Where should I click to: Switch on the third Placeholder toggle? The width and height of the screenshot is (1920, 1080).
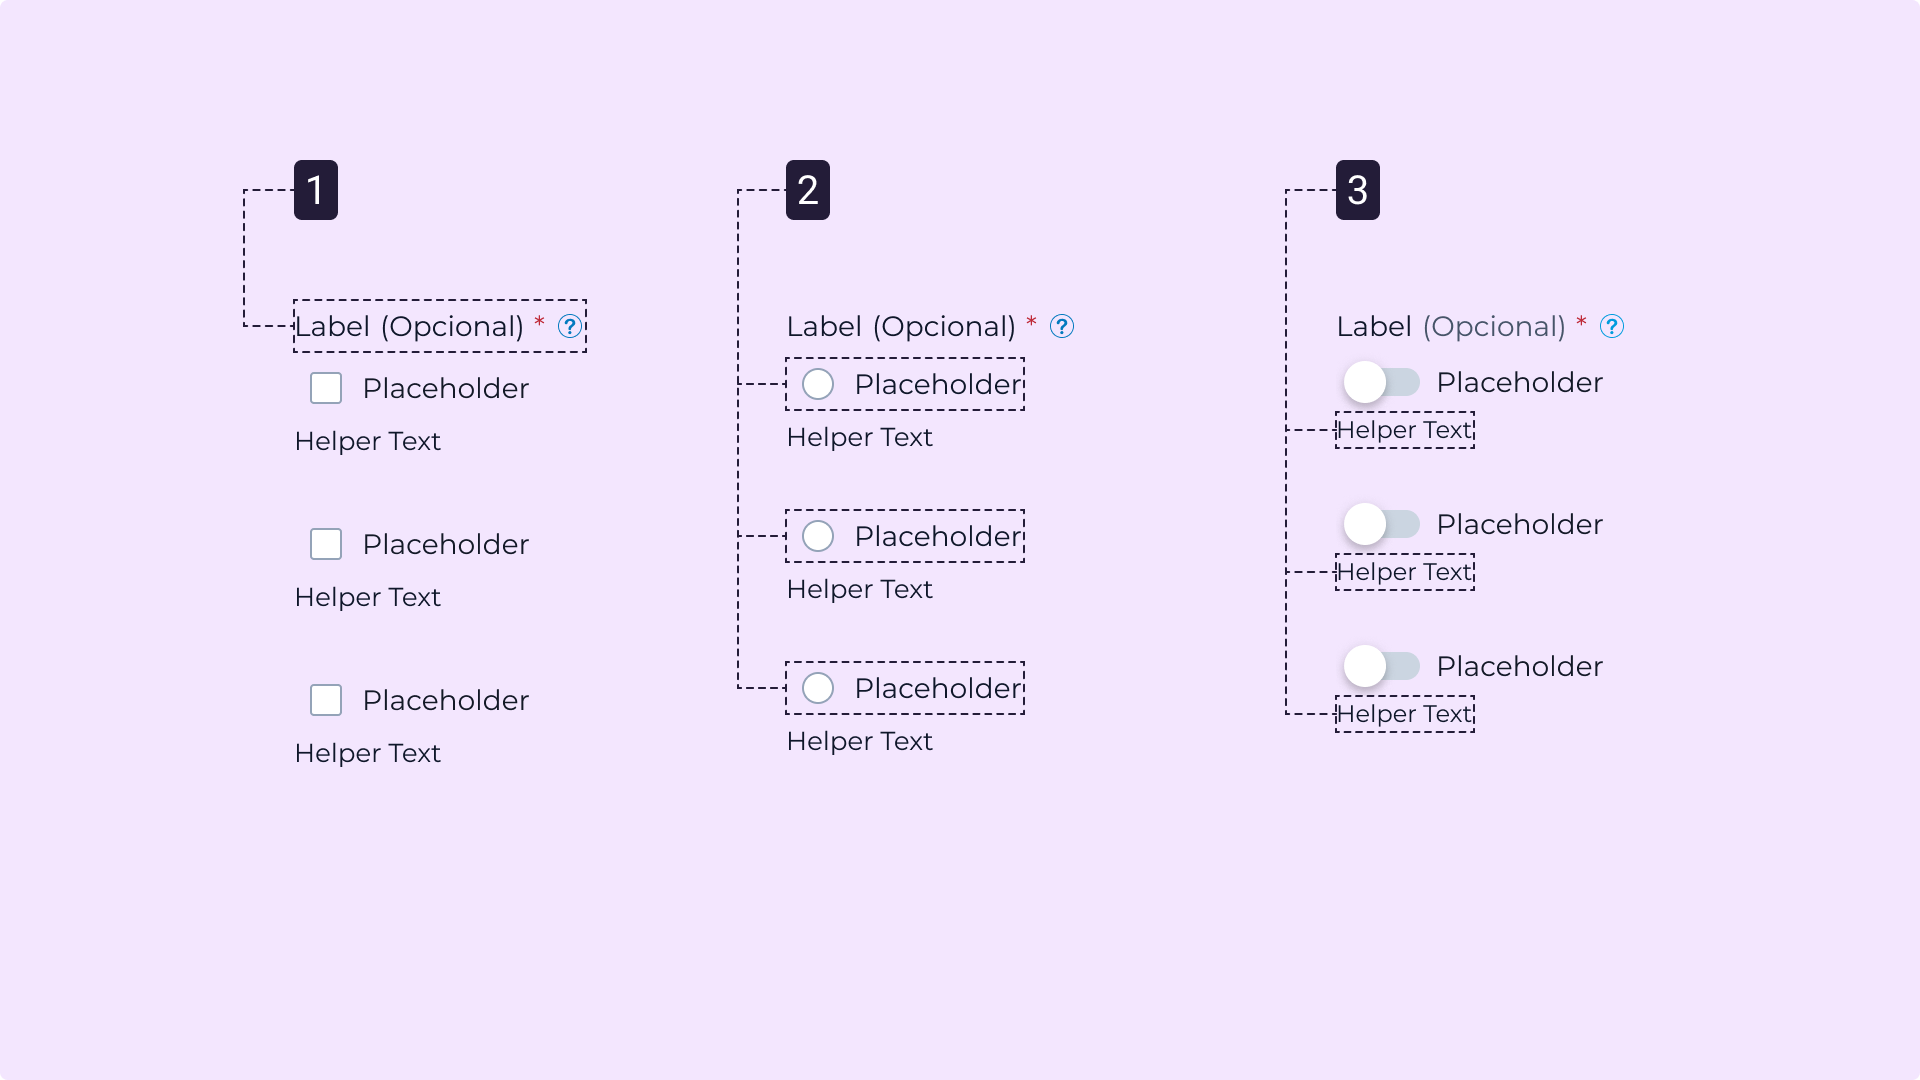click(1381, 666)
